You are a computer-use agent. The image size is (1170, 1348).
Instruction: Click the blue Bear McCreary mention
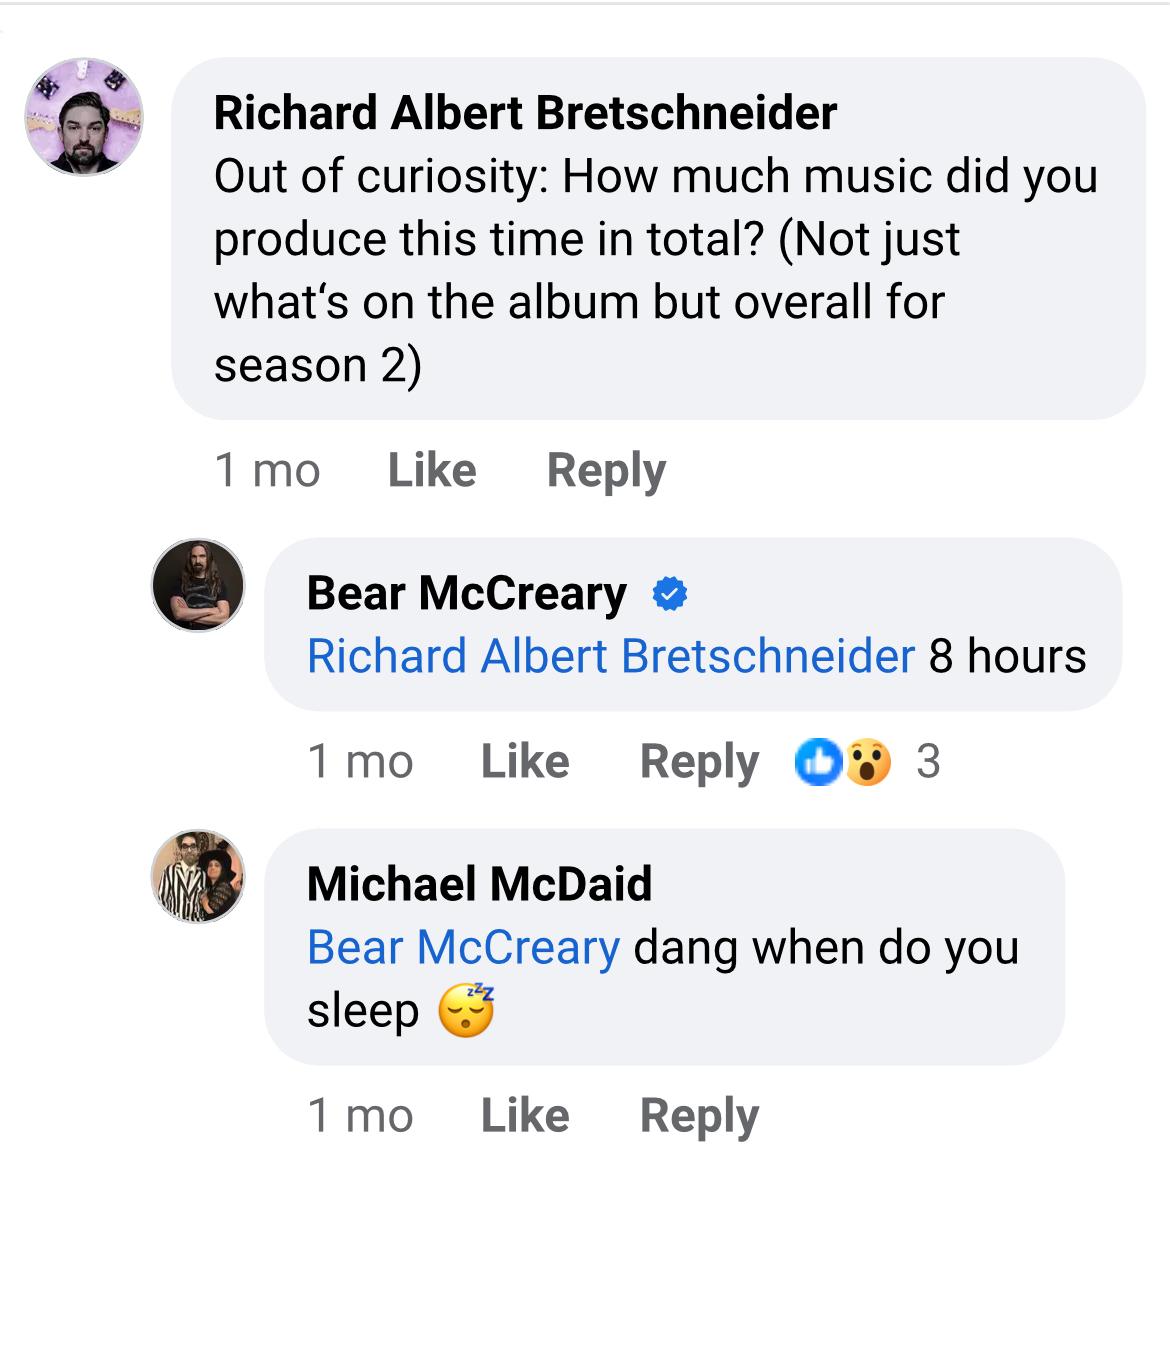[463, 947]
